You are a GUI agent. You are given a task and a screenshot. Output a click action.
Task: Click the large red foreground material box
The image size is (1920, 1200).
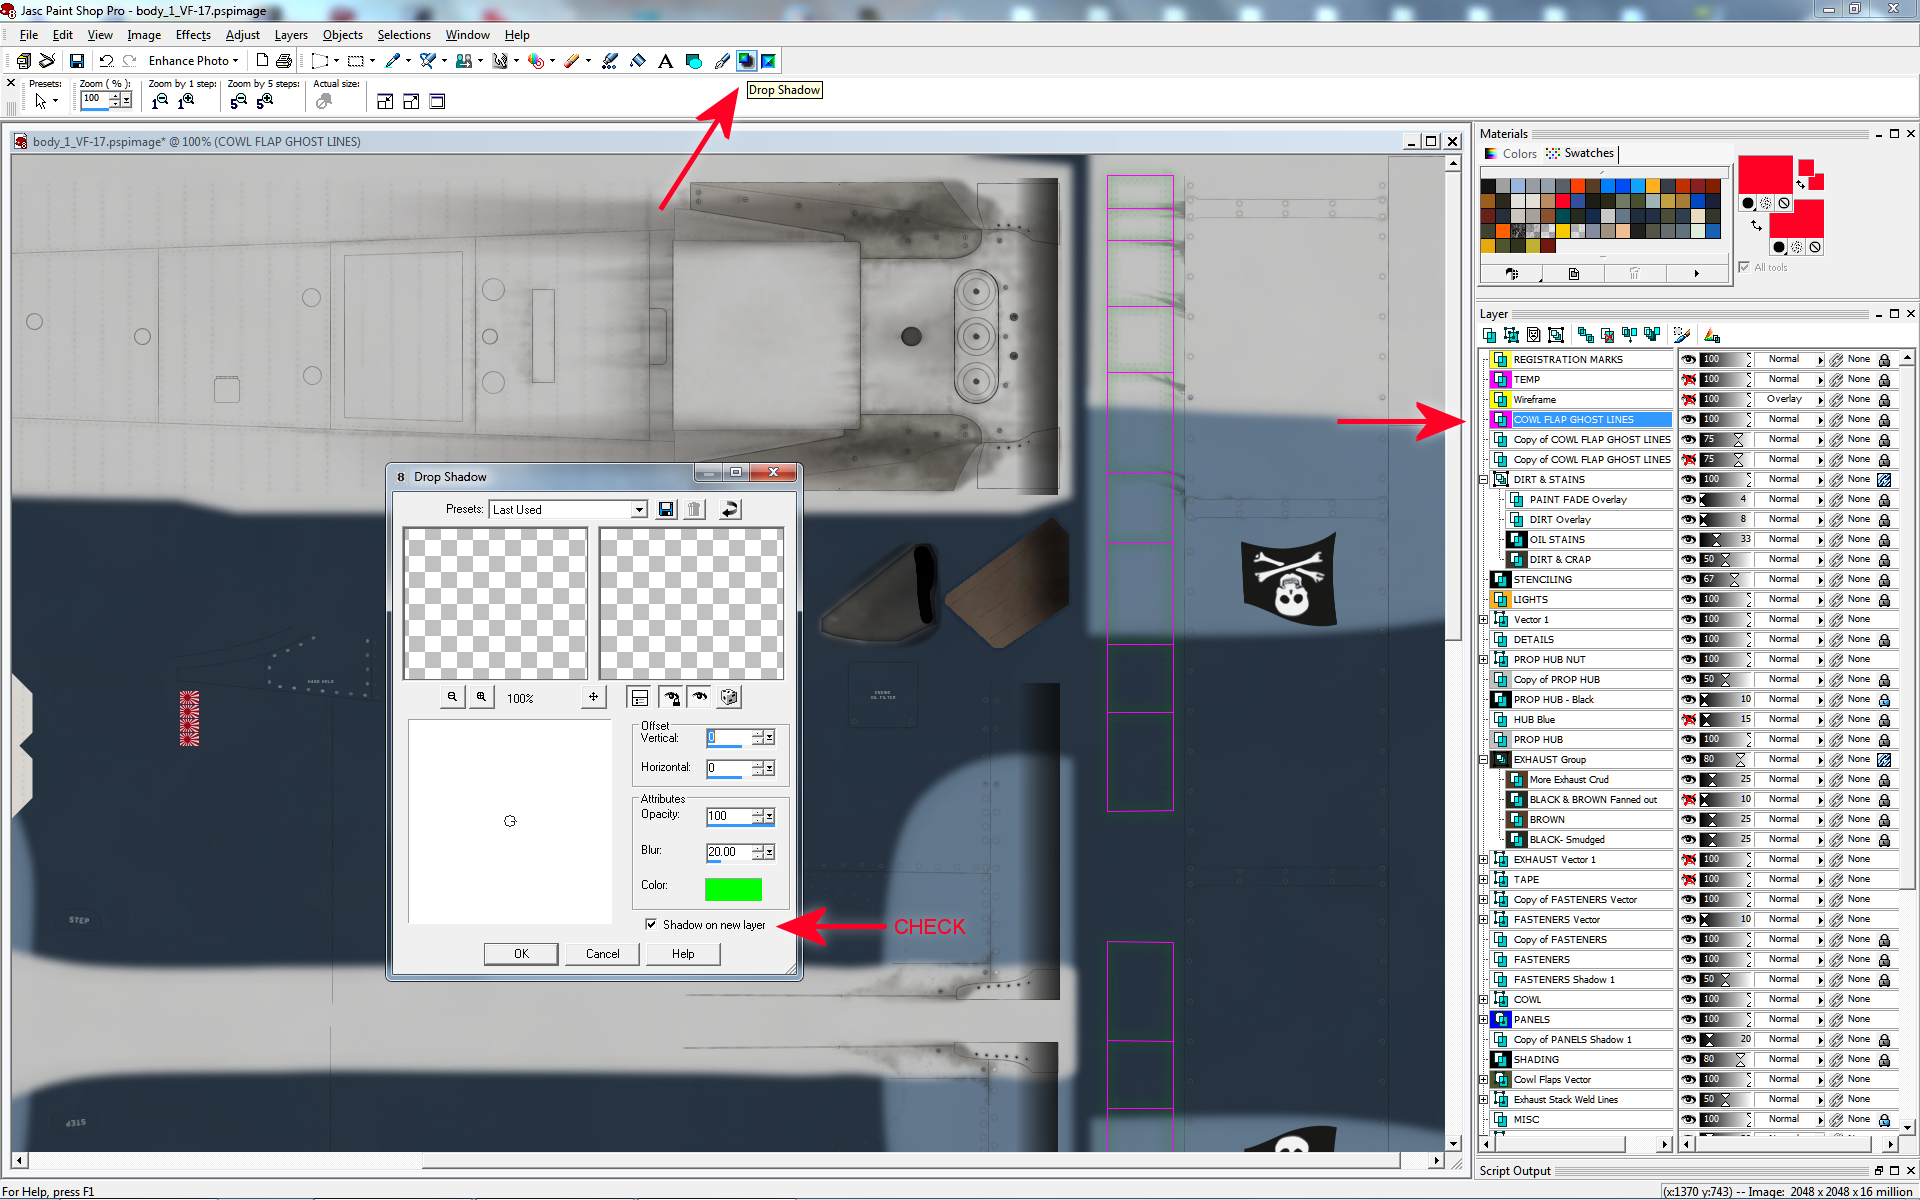(x=1765, y=174)
